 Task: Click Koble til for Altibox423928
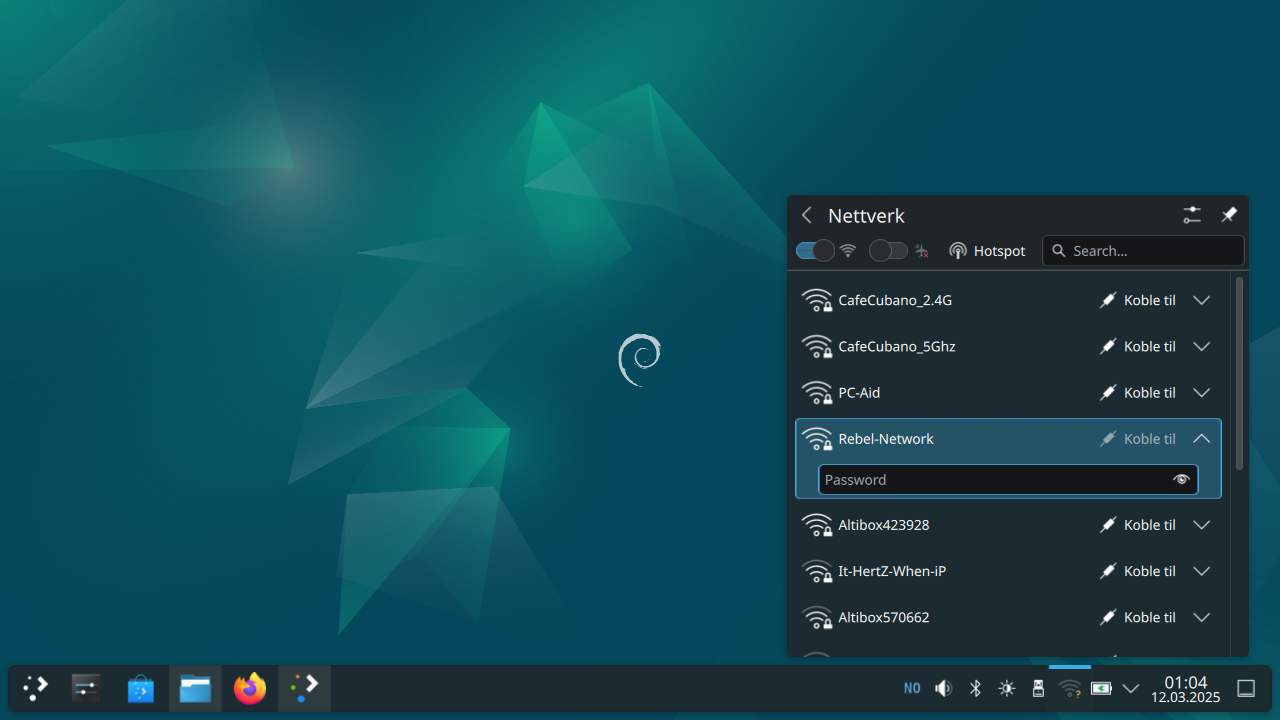click(1138, 525)
